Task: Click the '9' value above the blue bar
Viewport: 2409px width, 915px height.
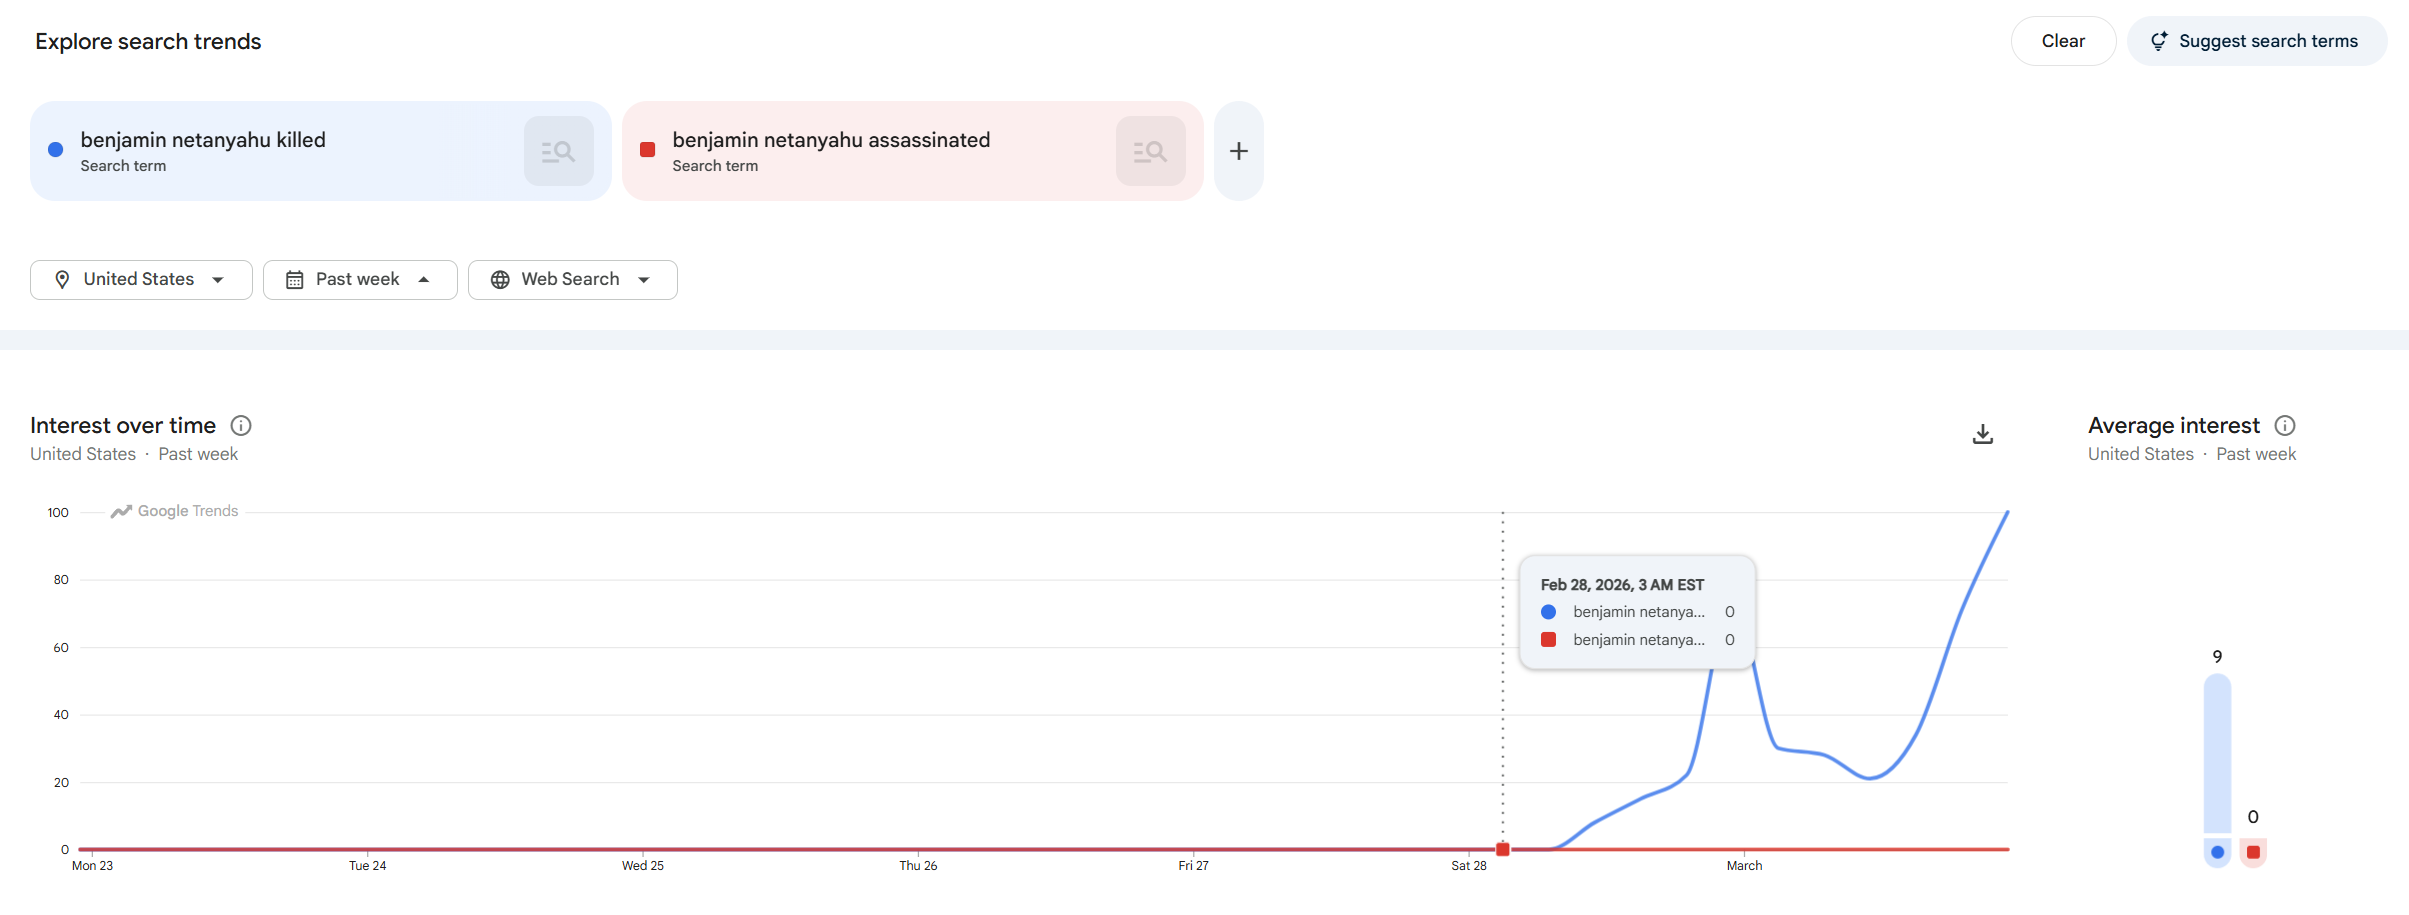Action: point(2217,657)
